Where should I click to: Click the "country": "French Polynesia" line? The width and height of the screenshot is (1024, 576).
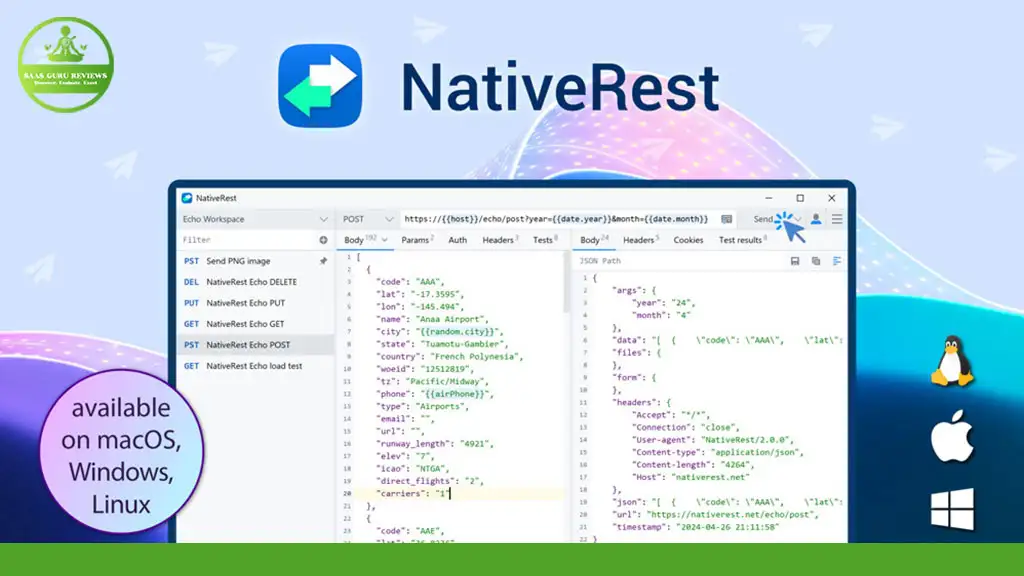449,356
